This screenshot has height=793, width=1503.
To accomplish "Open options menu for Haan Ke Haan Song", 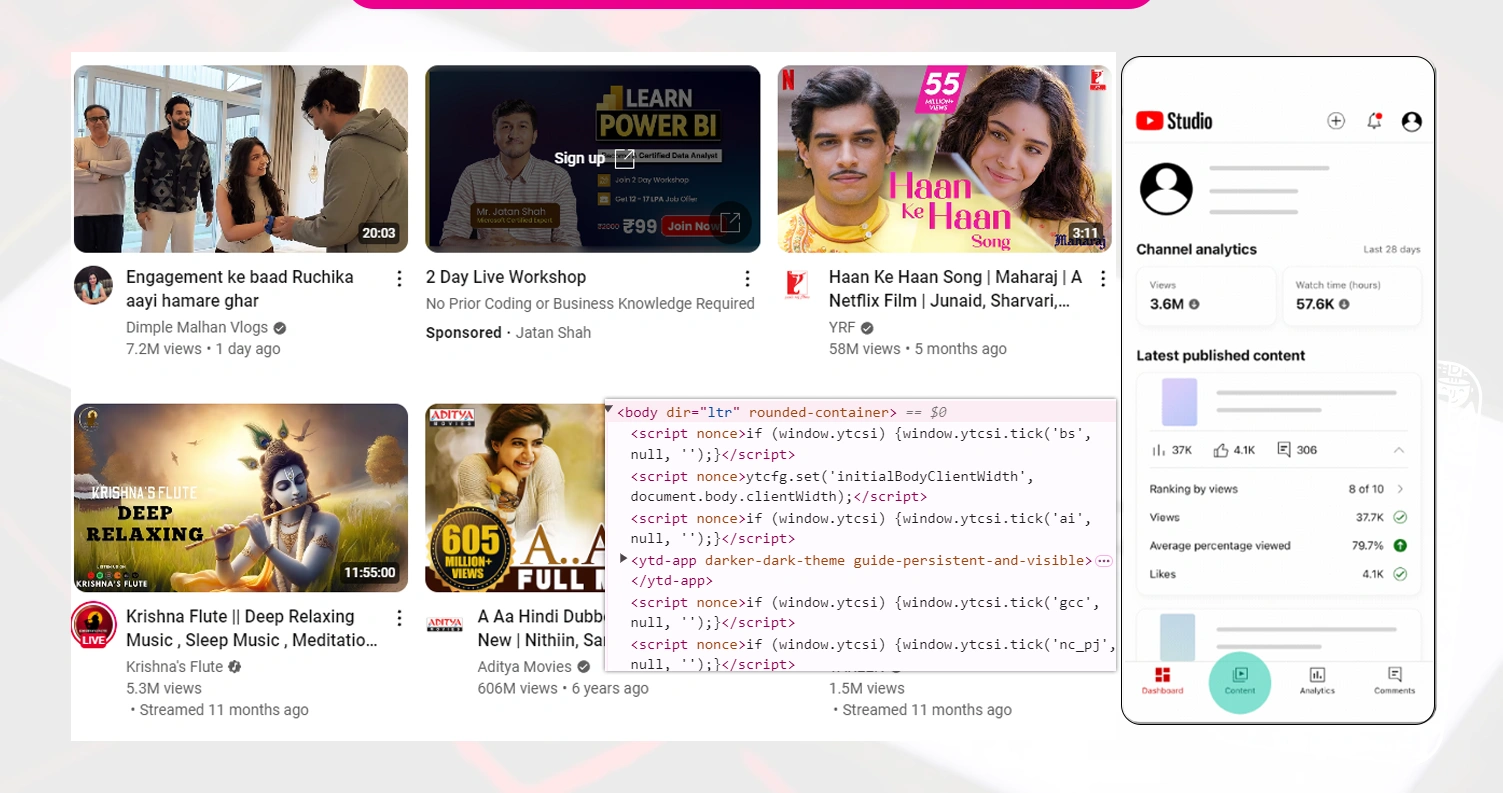I will coord(1103,279).
